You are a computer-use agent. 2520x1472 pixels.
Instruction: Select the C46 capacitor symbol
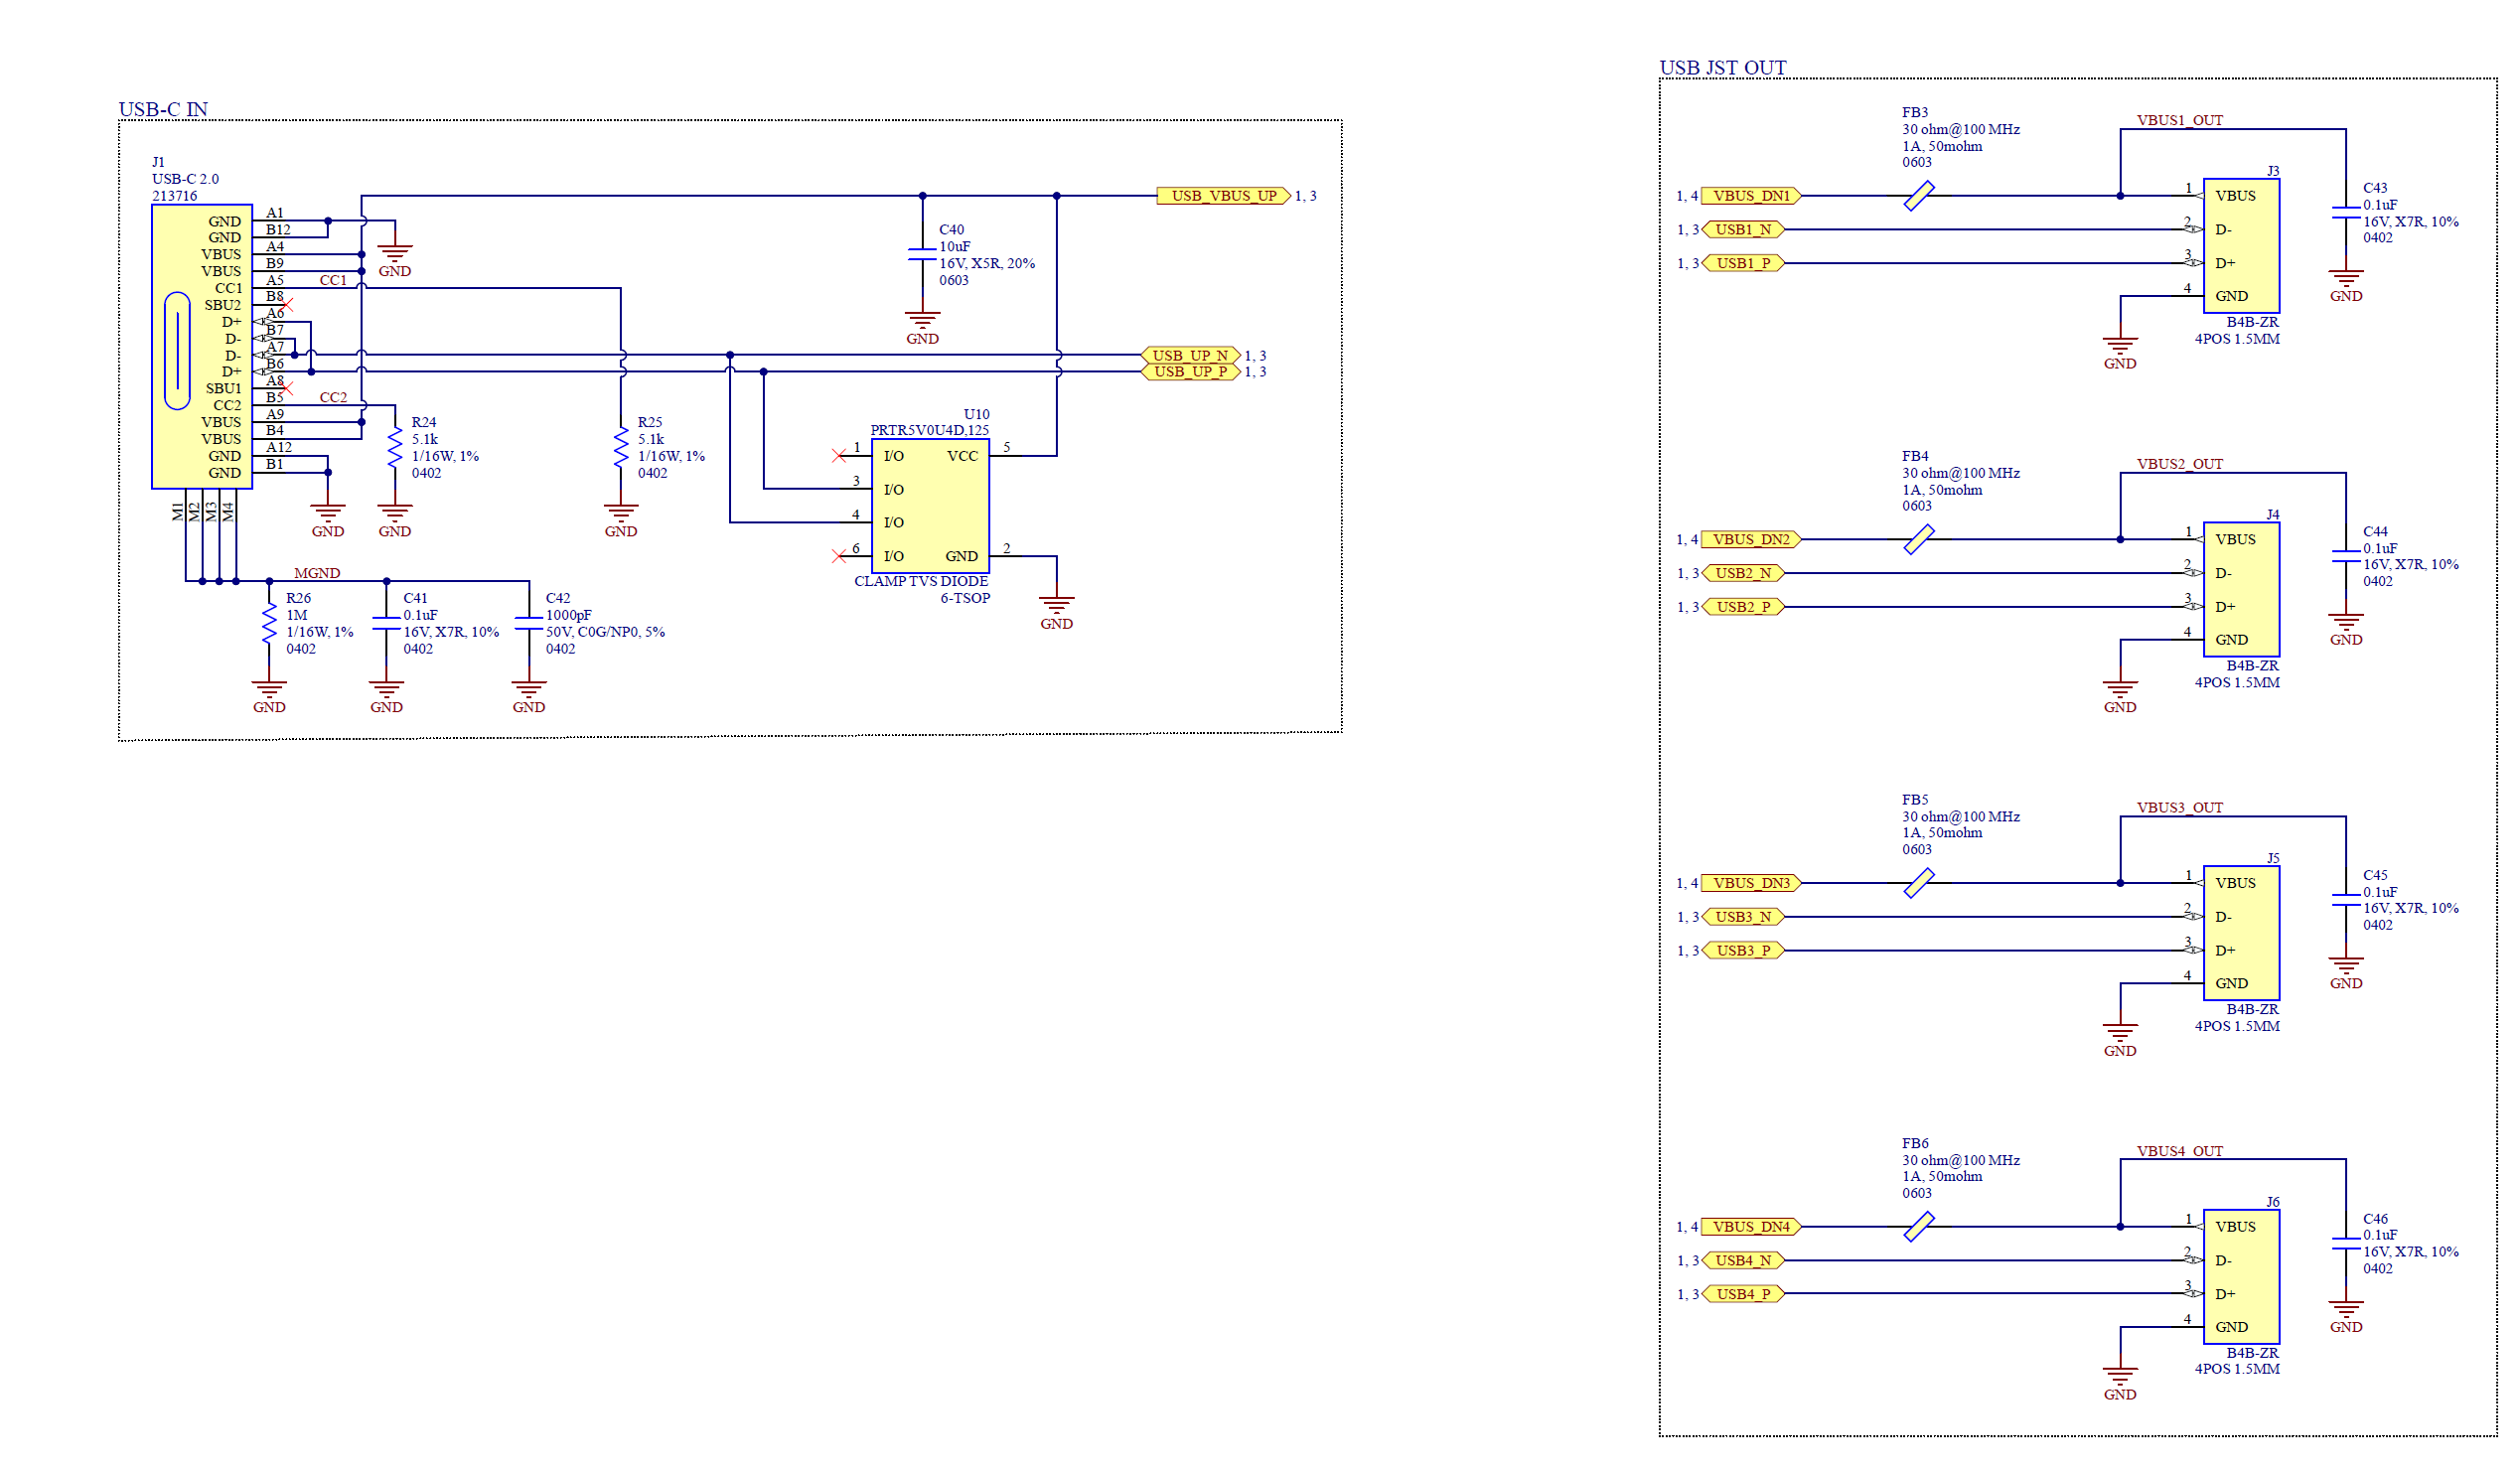click(2346, 1243)
